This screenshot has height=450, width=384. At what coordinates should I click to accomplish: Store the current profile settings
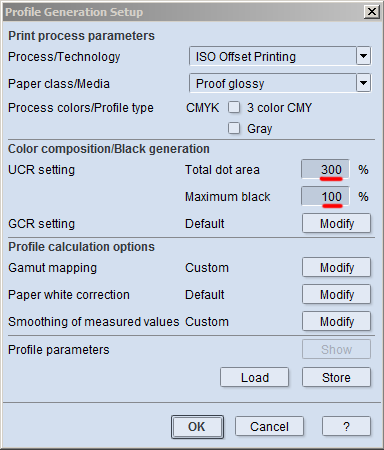coord(336,377)
